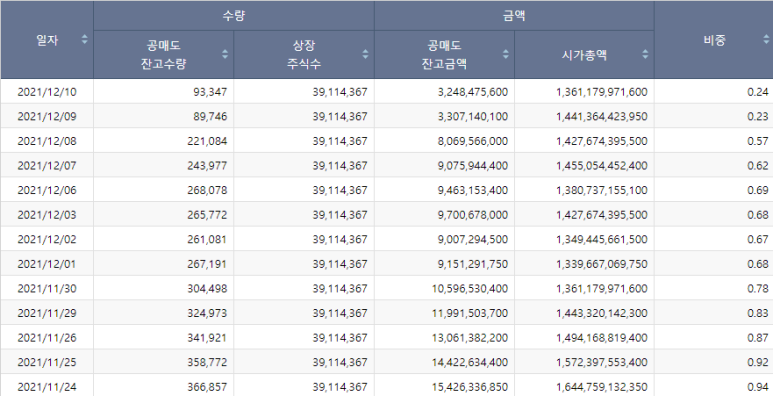Click the 수량 group header
773x396 pixels.
point(234,16)
